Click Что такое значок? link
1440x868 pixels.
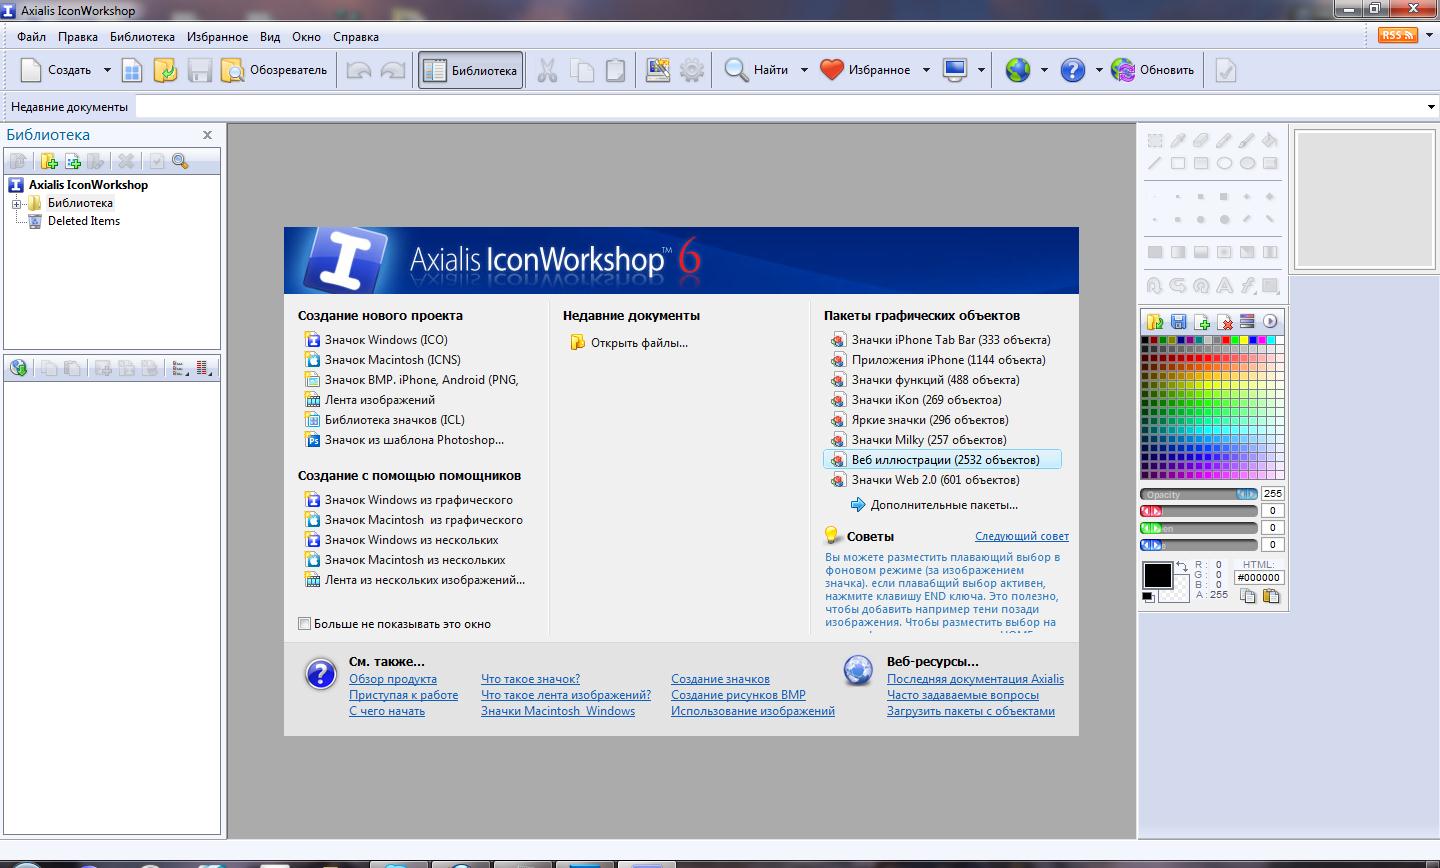click(530, 679)
